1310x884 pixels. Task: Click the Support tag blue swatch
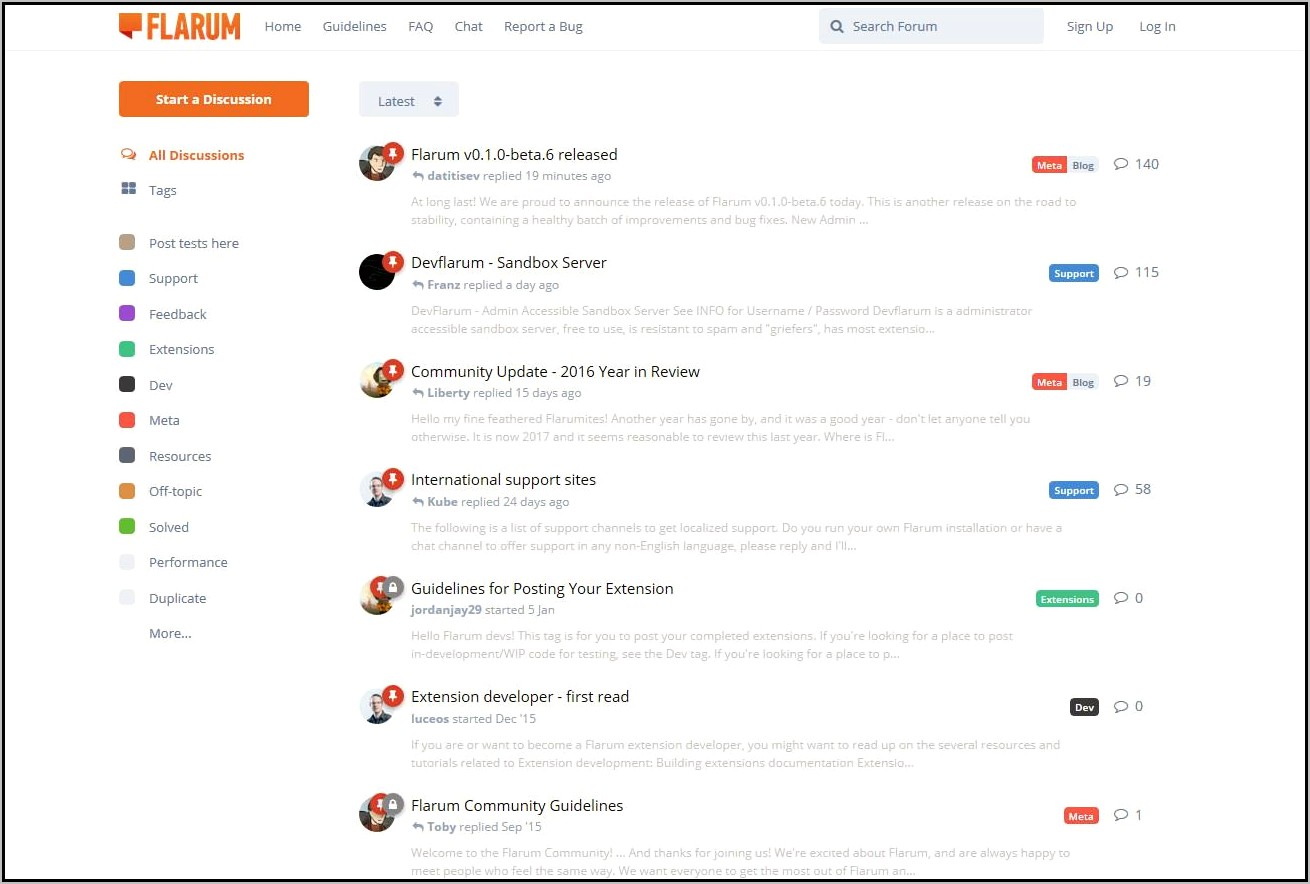(127, 278)
